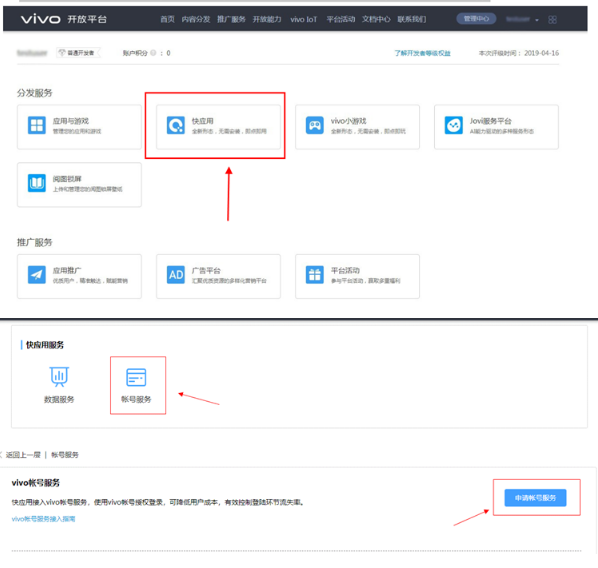Open the 应用推广 paper plane icon
The height and width of the screenshot is (568, 598).
point(37,275)
